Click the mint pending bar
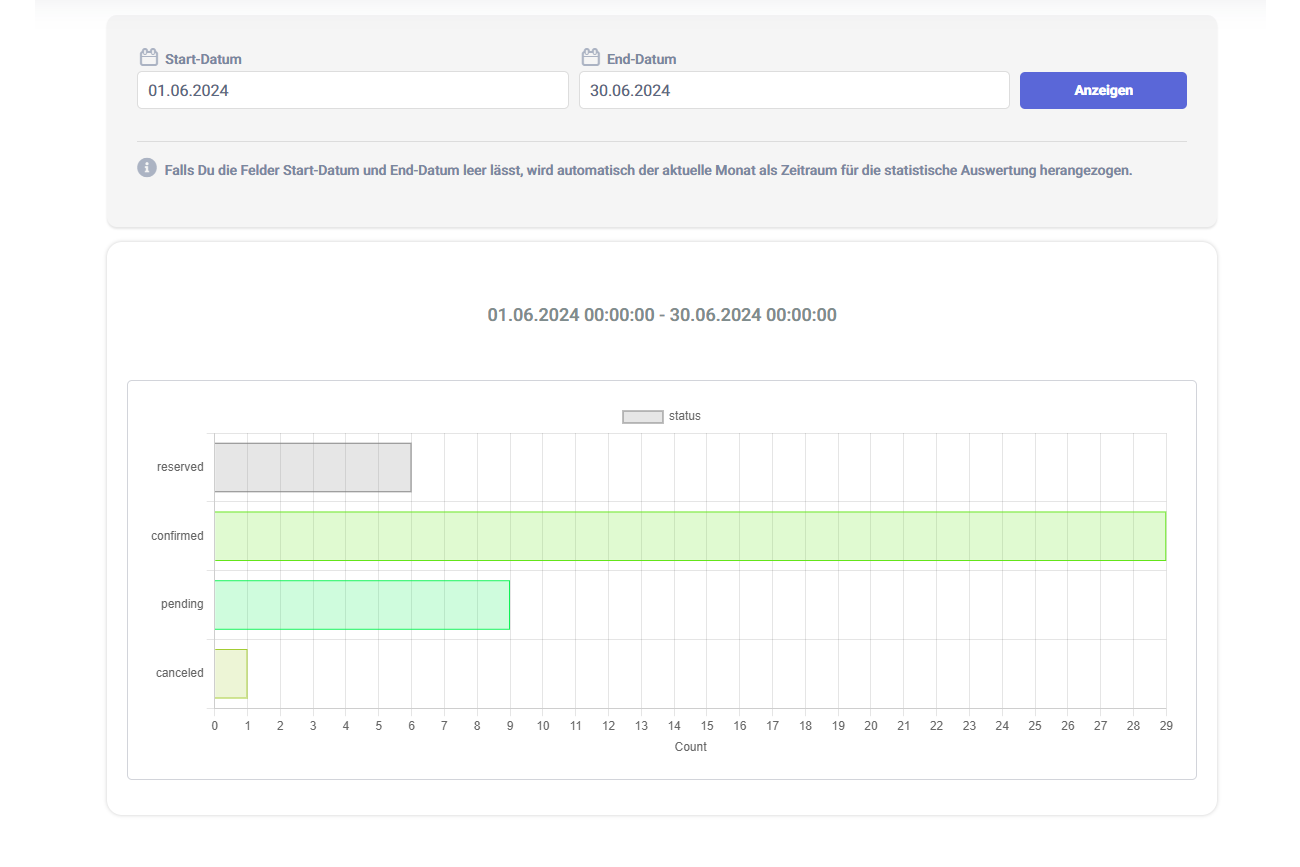Screen dimensions: 1300x867 pyautogui.click(x=362, y=605)
